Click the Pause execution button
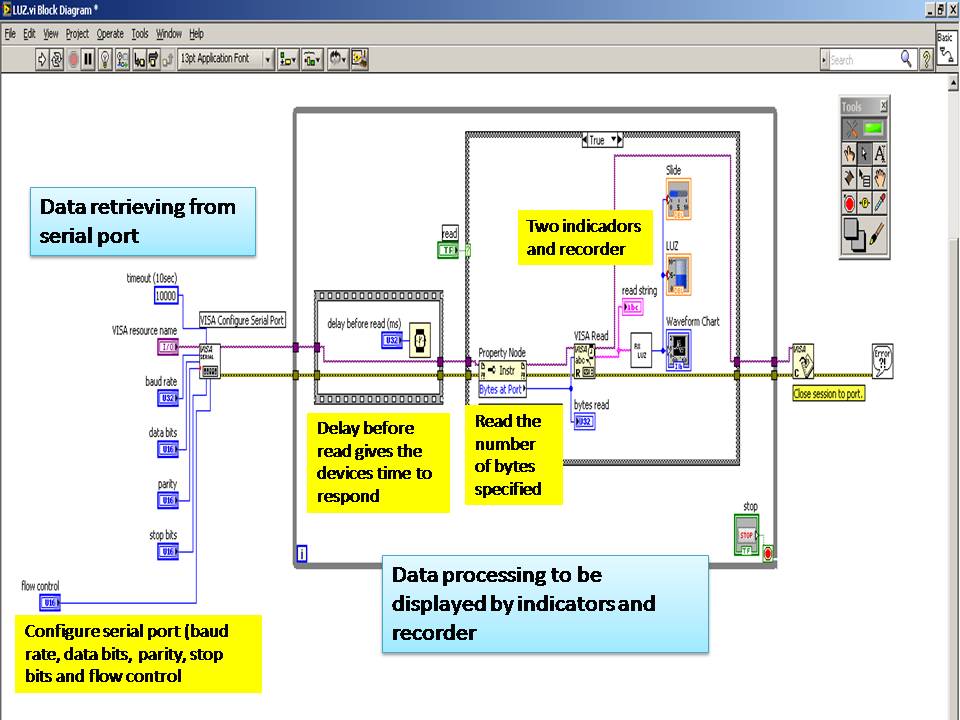The height and width of the screenshot is (720, 960). (88, 59)
